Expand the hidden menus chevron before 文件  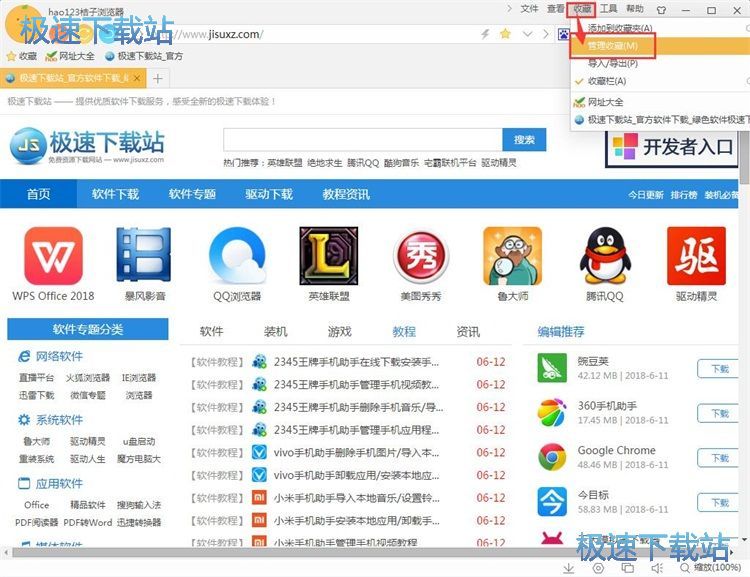tap(509, 9)
